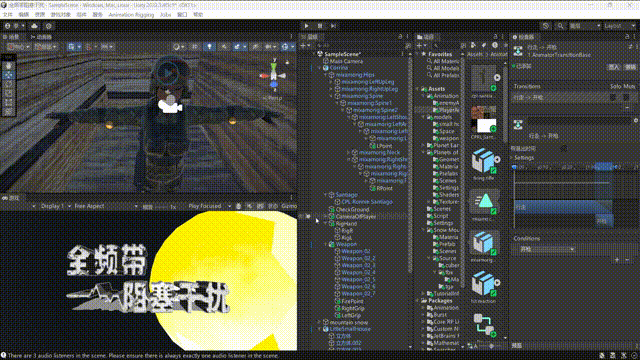
Task: Expand the Packages folder tree
Action: tap(418, 301)
